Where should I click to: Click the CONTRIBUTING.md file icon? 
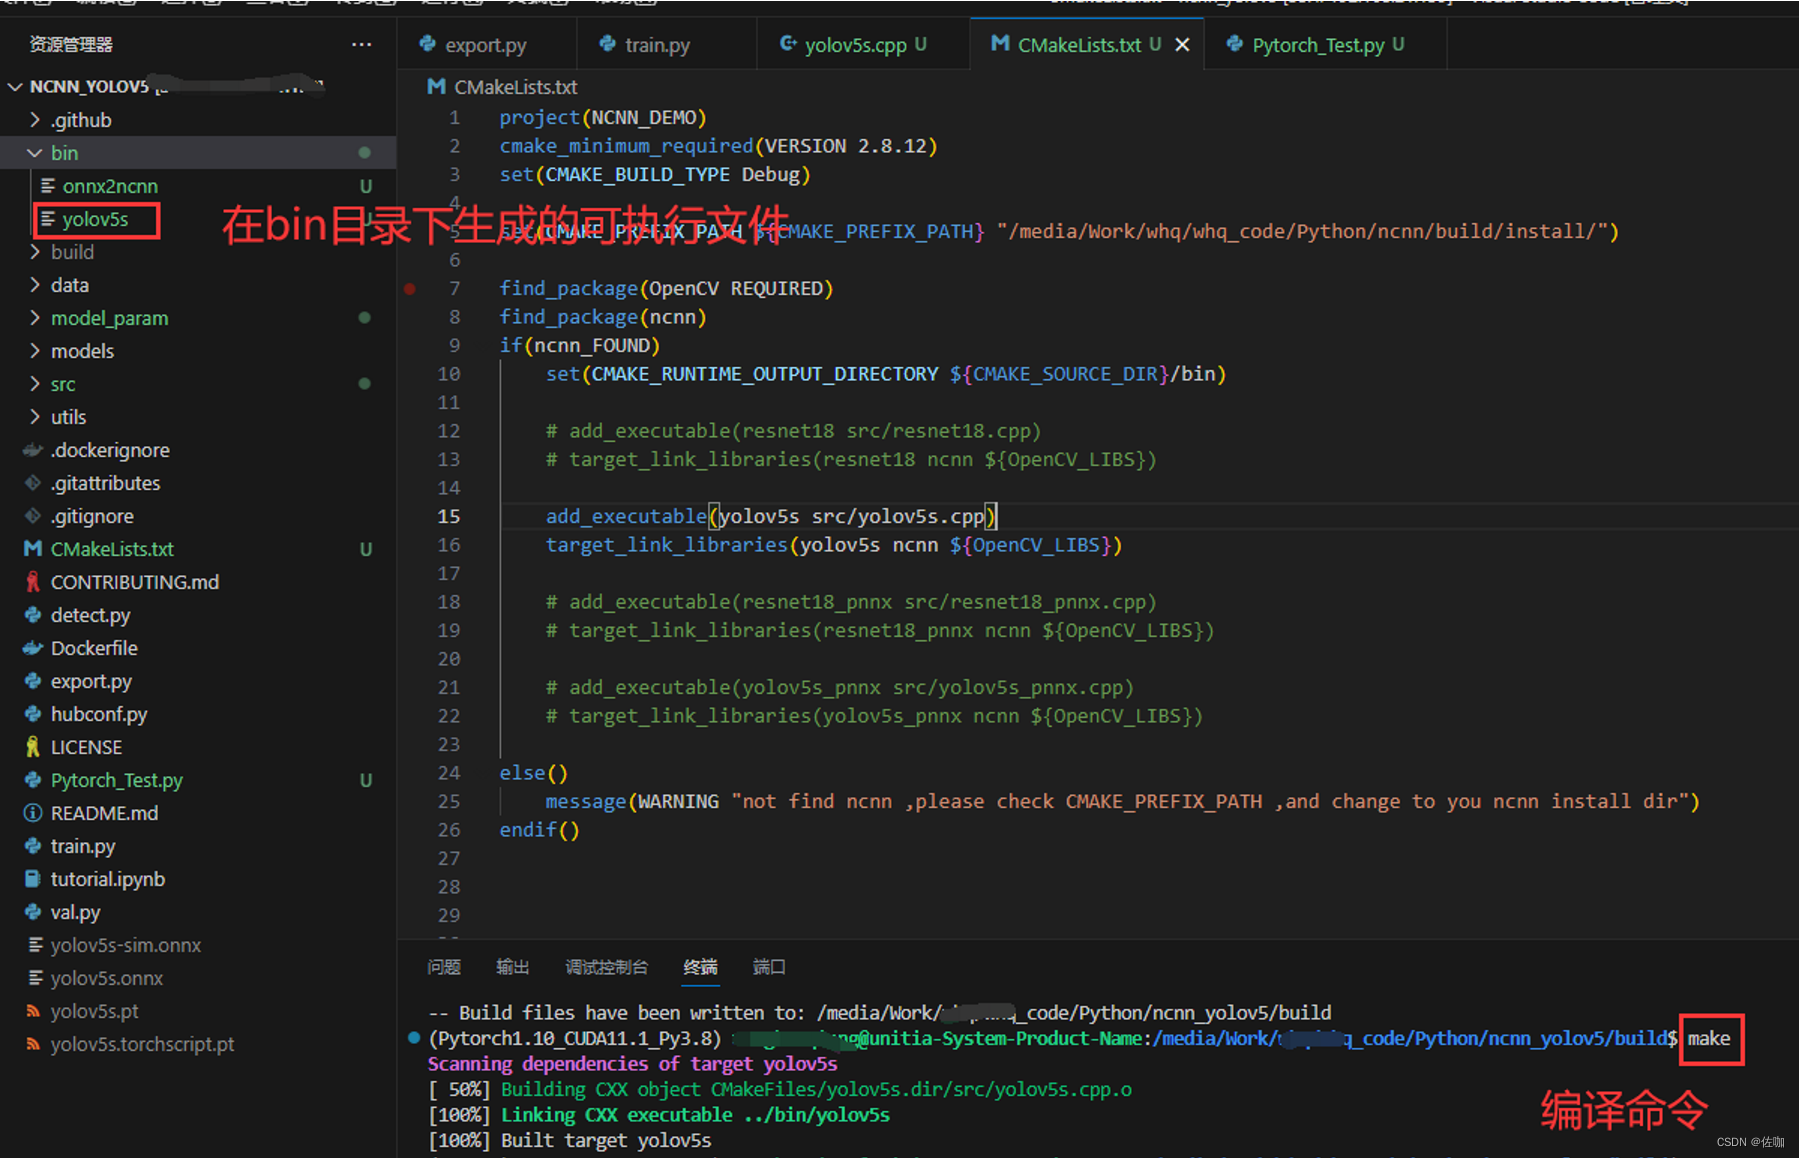33,582
